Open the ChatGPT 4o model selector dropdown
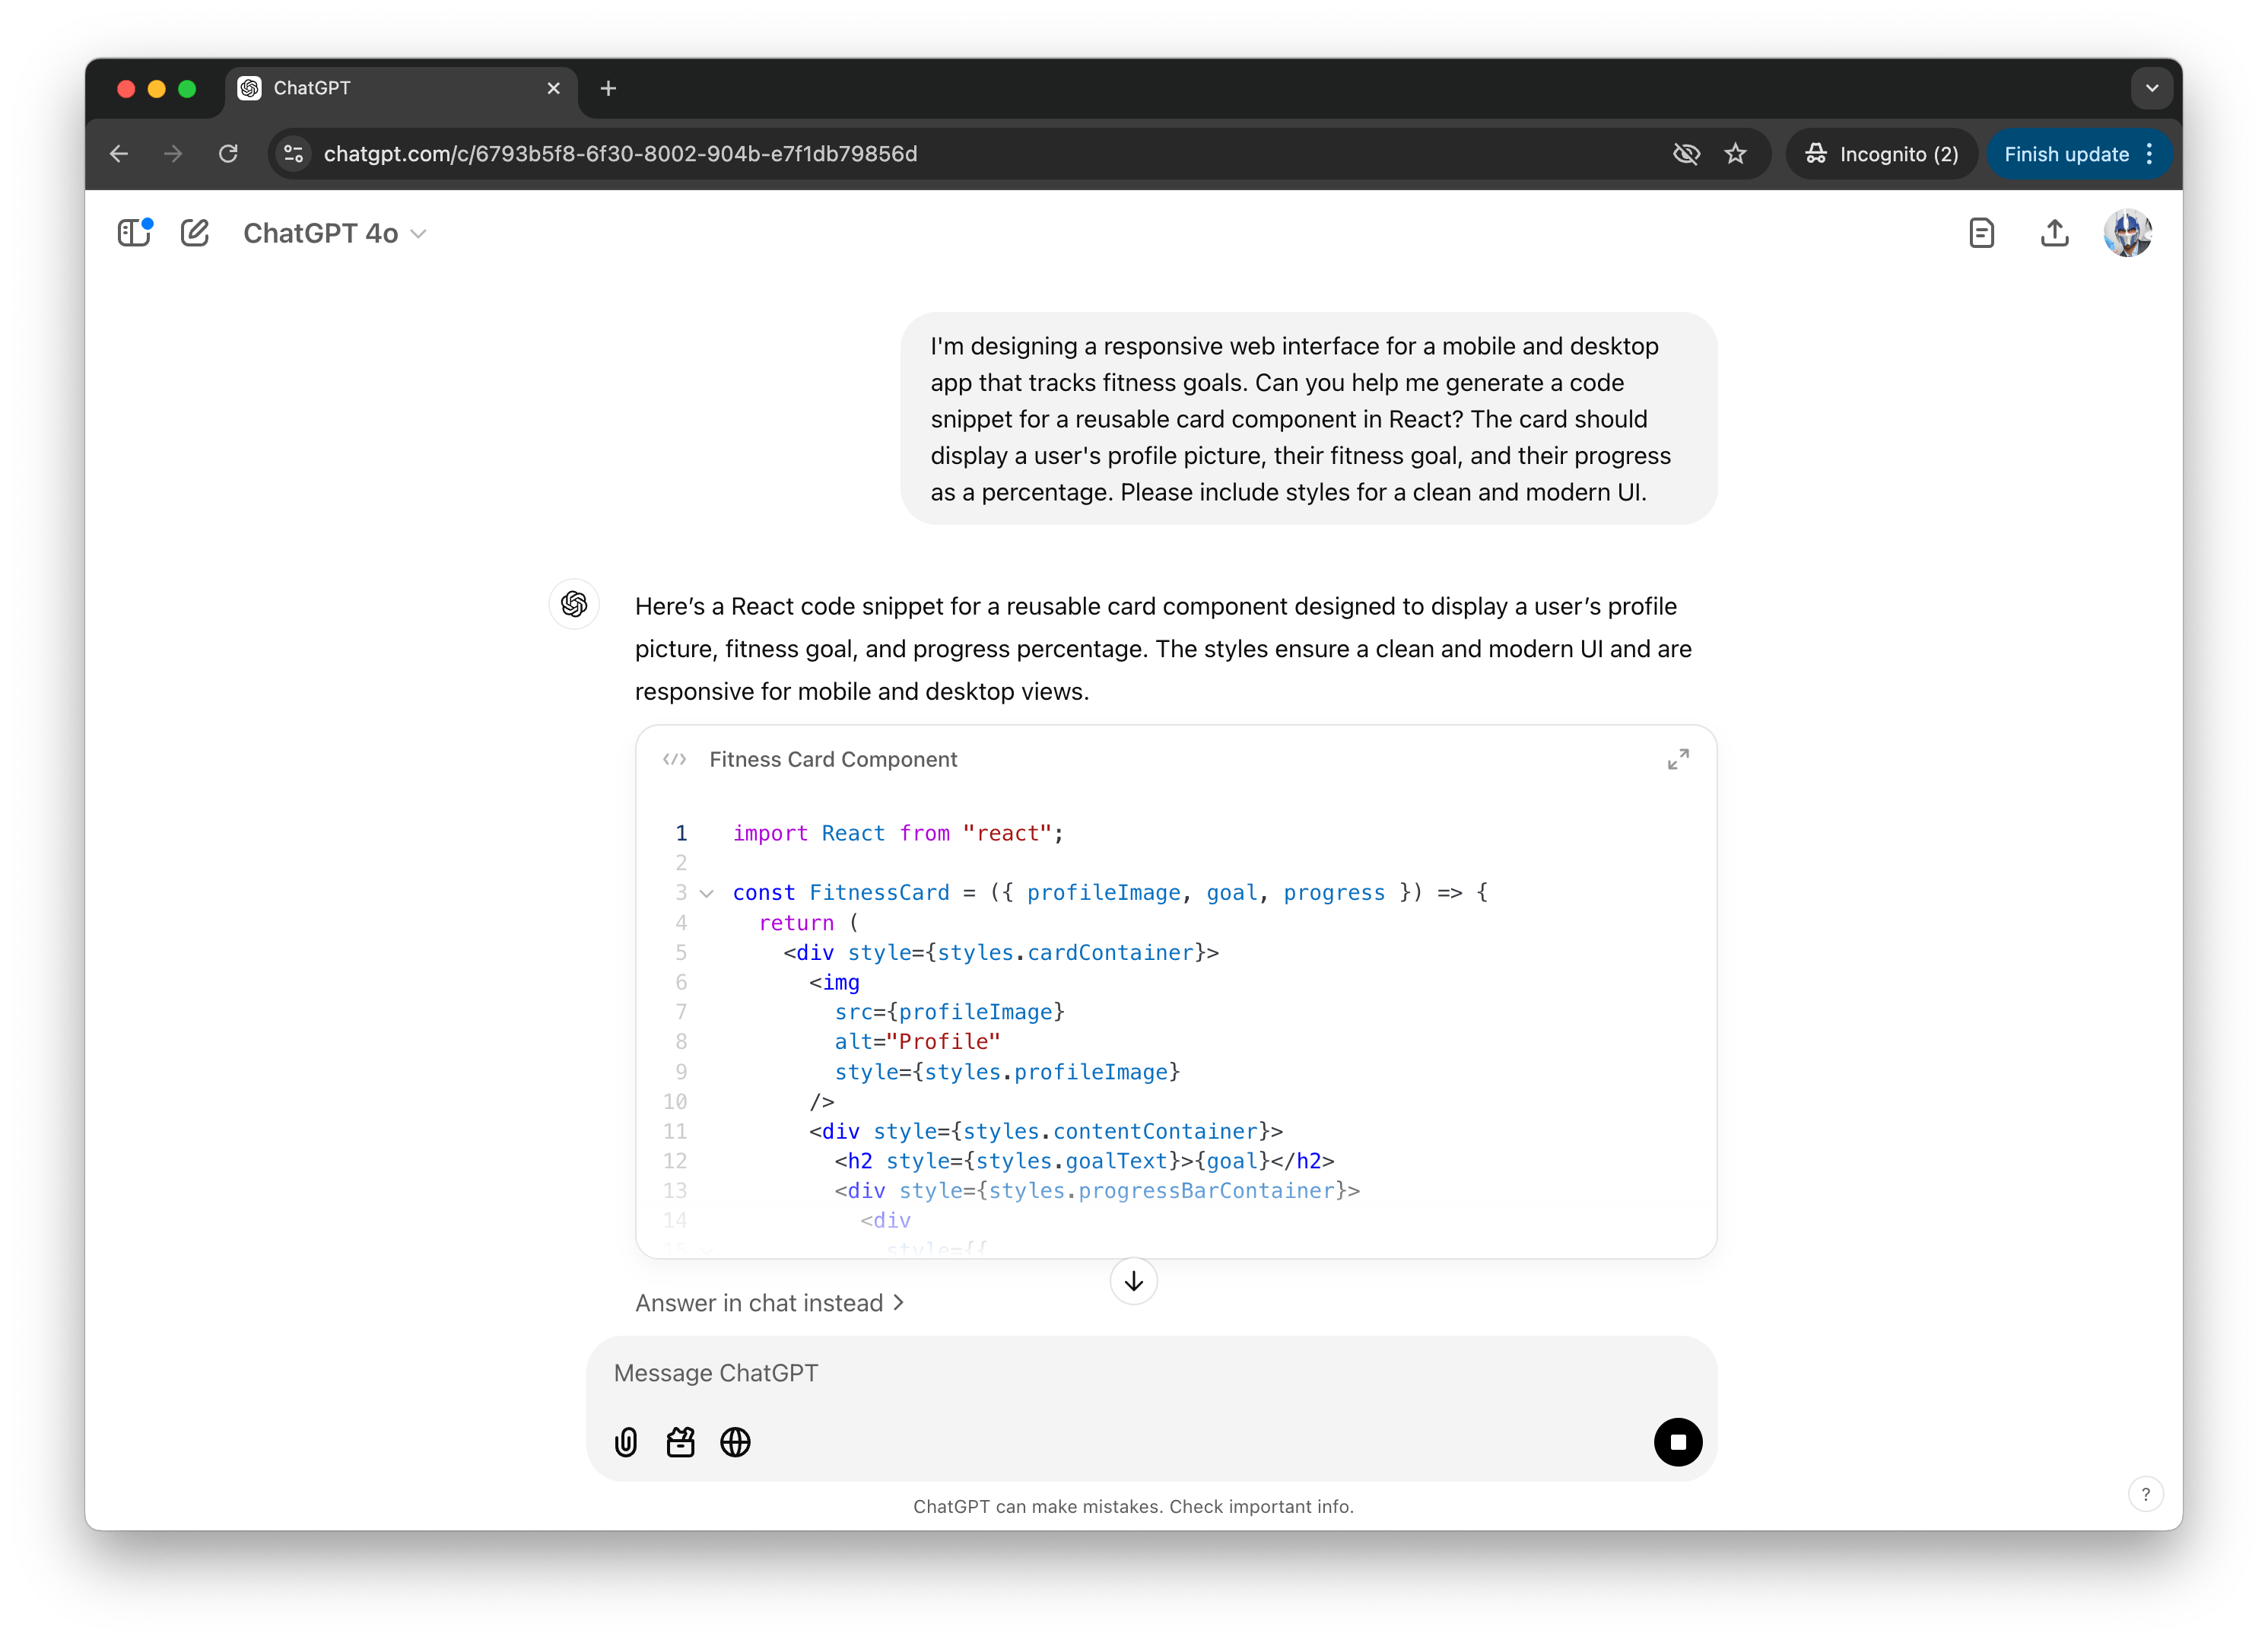2268x1643 pixels. tap(335, 233)
